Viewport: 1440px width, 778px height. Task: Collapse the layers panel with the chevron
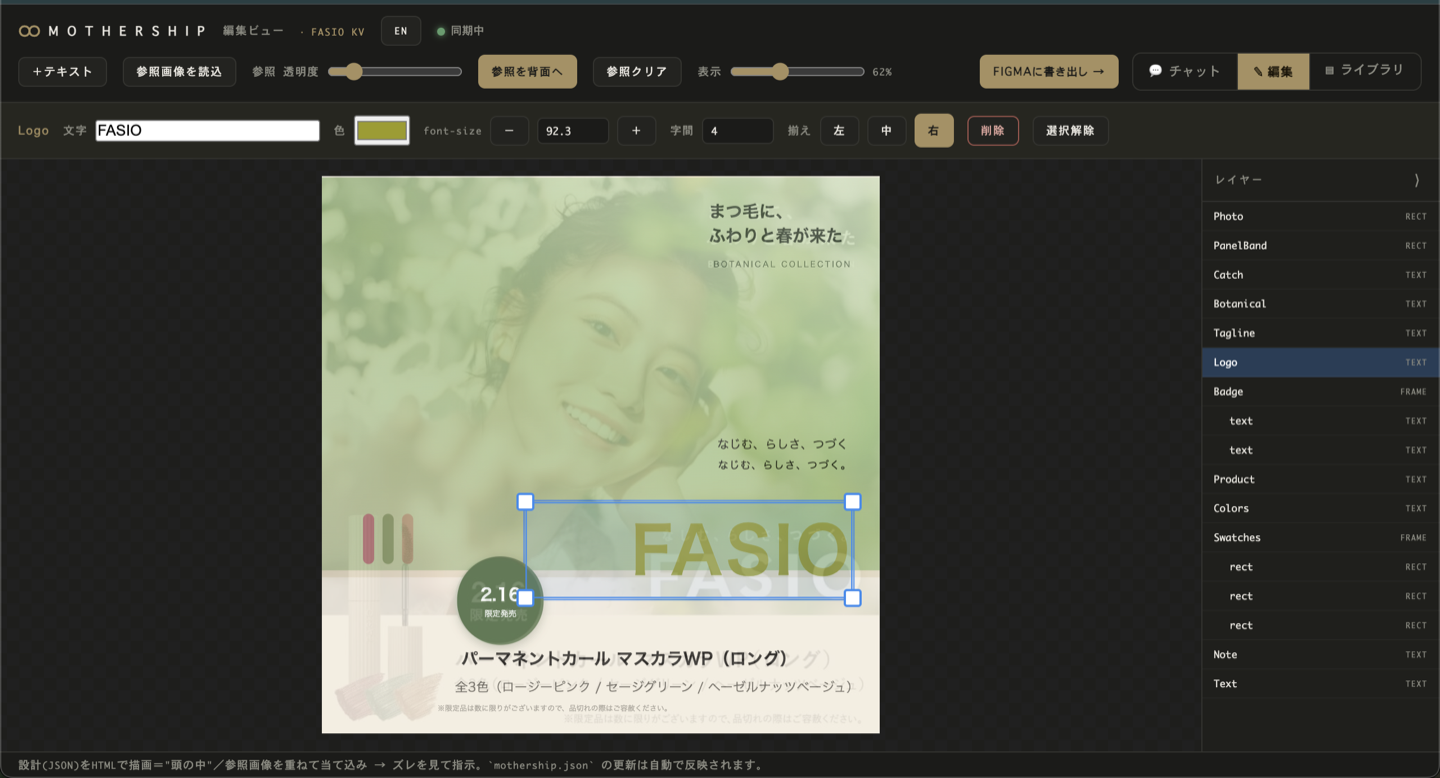point(1416,180)
